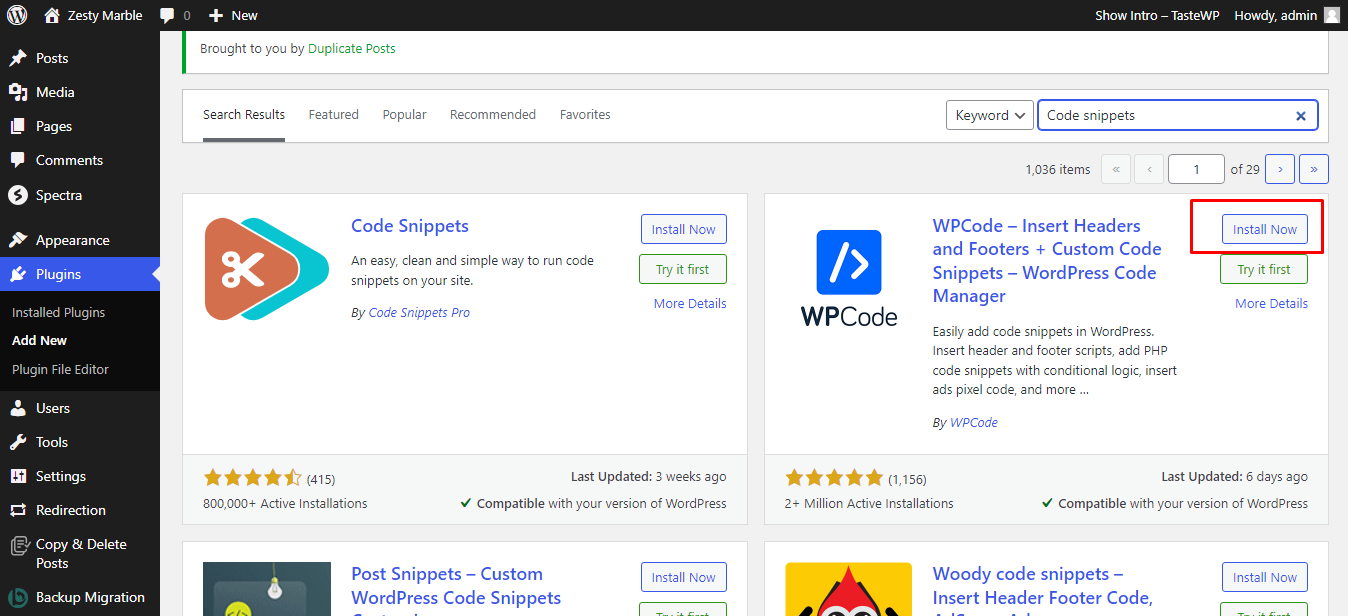Click the Settings icon in sidebar
Screen dimensions: 1348x616
click(x=18, y=476)
